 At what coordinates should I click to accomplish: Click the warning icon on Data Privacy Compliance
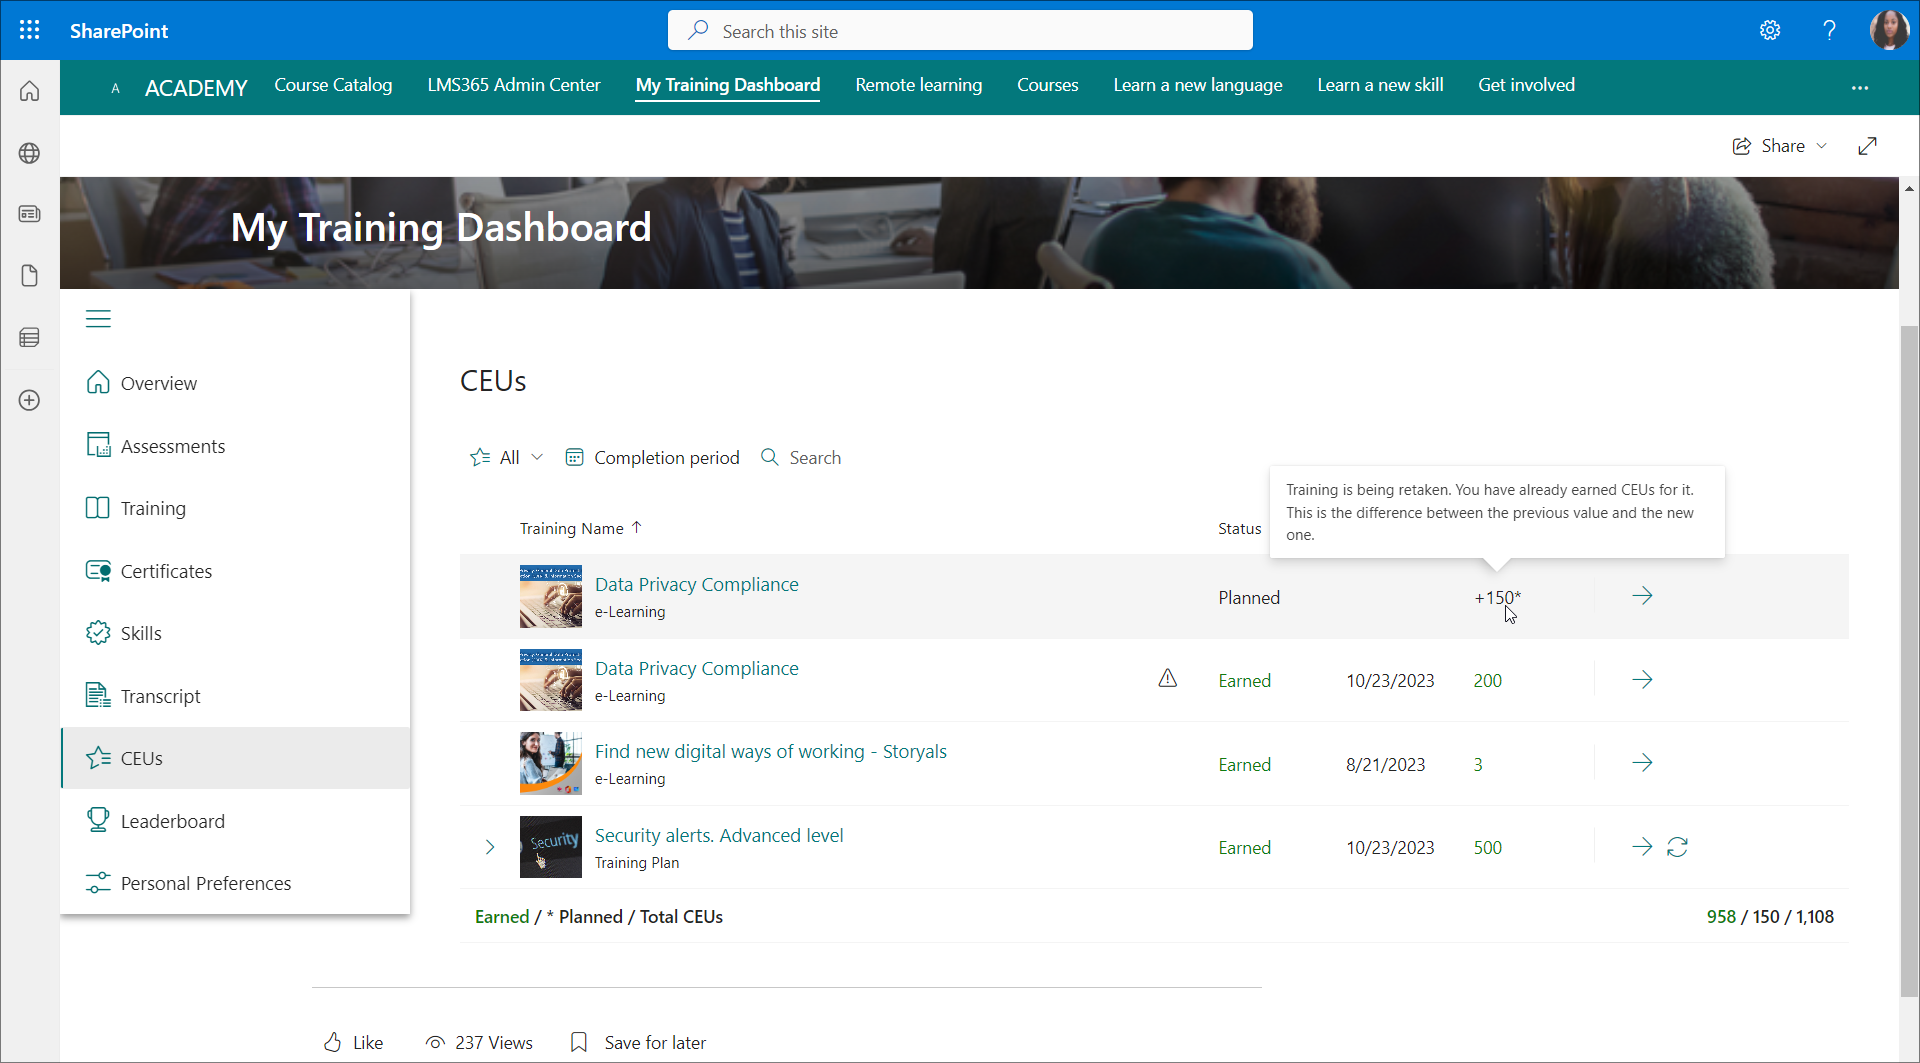point(1167,679)
